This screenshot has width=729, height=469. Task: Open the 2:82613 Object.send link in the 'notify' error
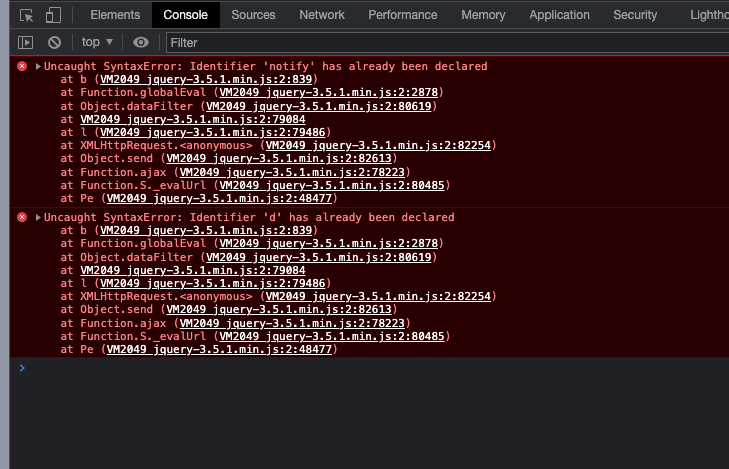pos(279,159)
